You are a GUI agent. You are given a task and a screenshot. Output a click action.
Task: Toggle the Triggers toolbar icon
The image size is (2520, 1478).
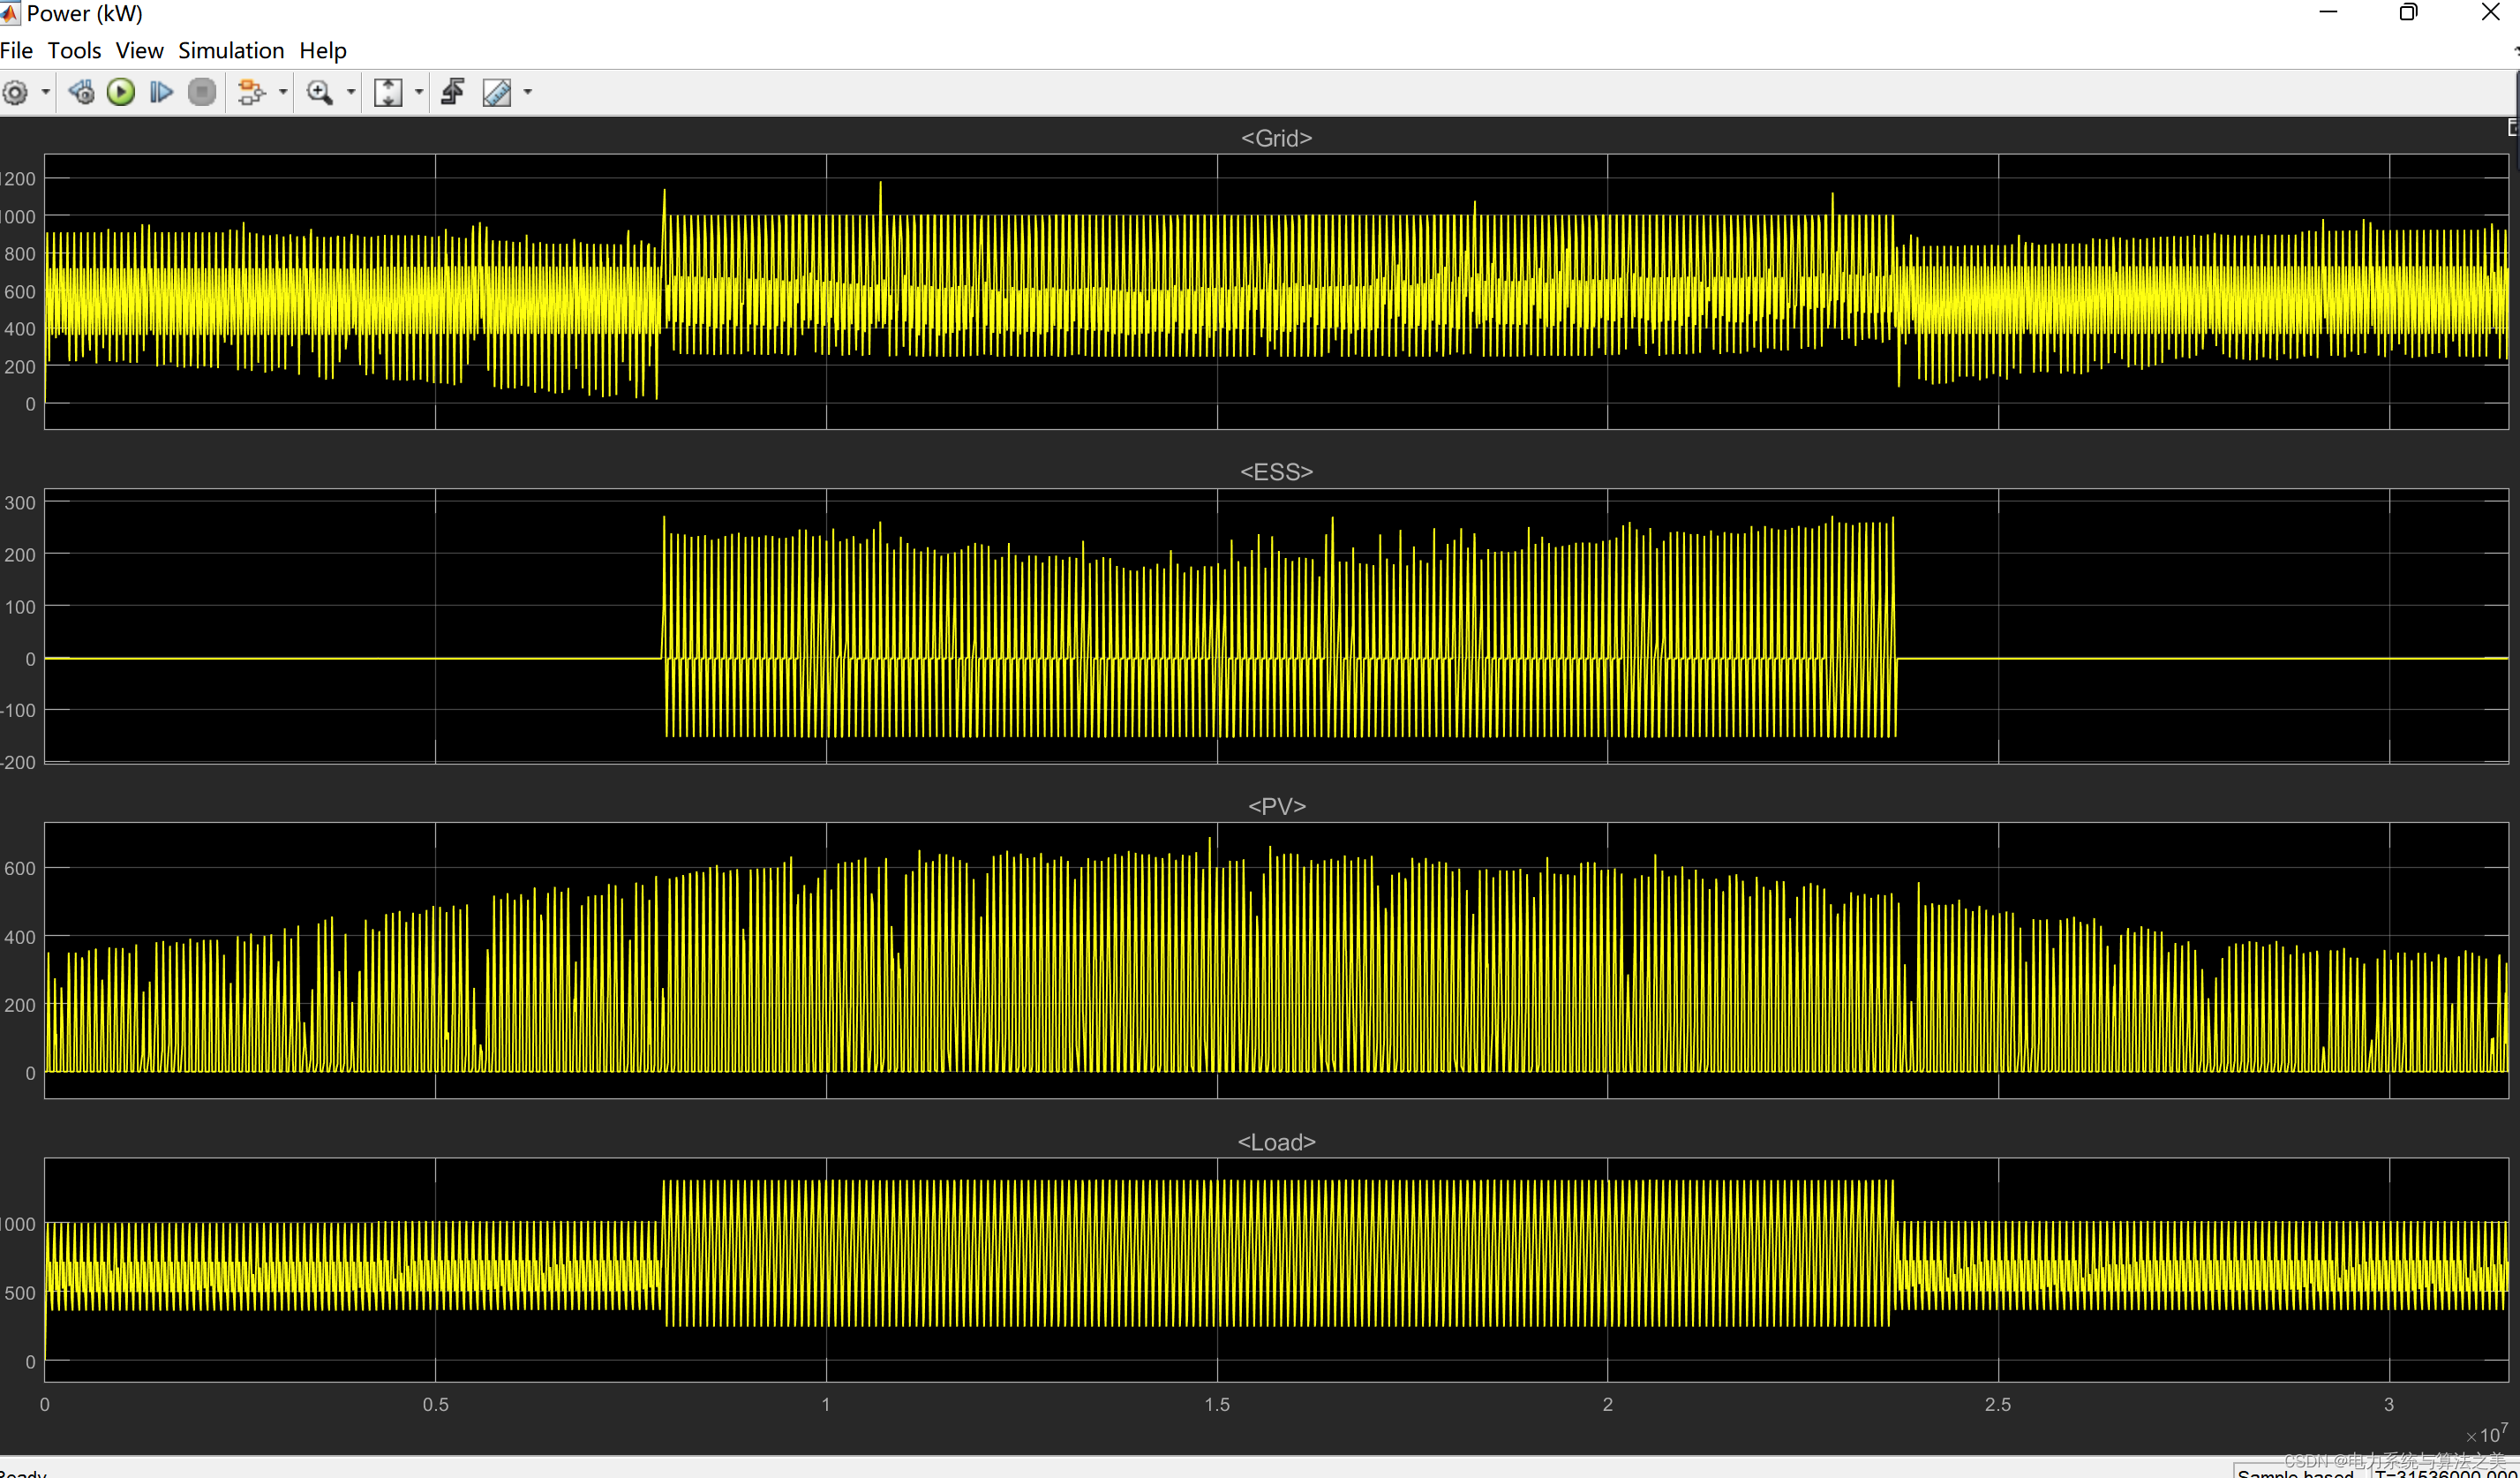coord(453,93)
